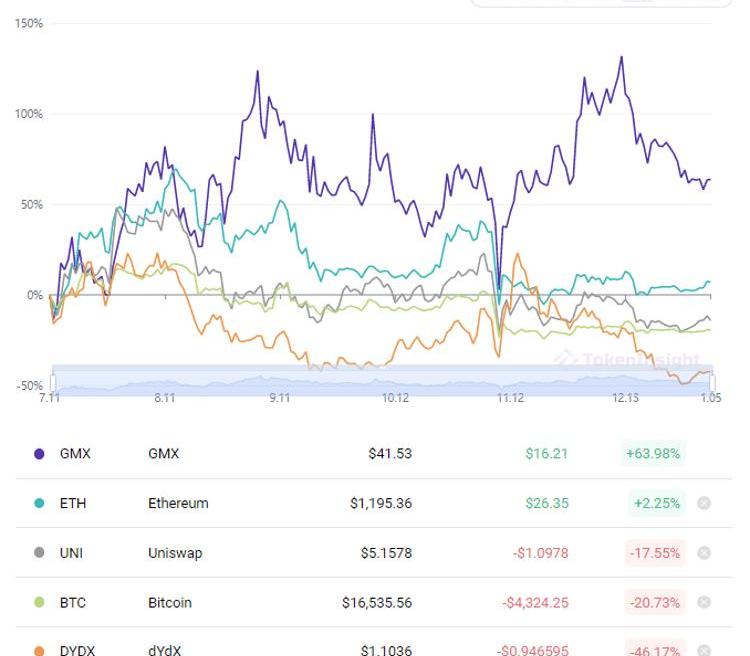This screenshot has height=656, width=750.
Task: Click the middle of the chart's range navigator
Action: [382, 383]
